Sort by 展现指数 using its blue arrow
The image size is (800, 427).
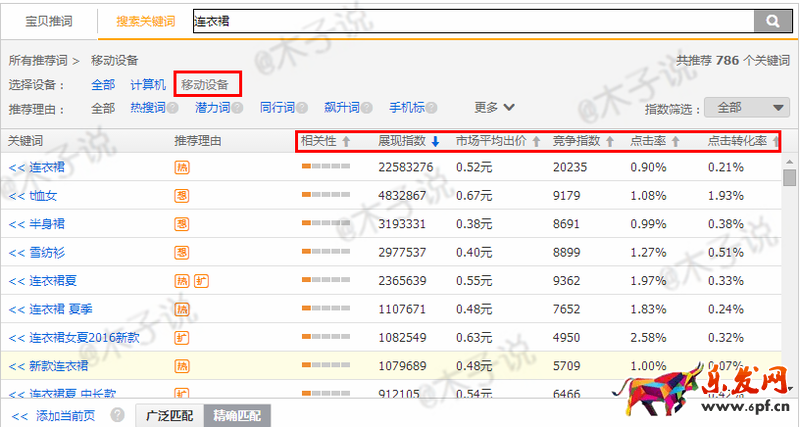(x=435, y=142)
